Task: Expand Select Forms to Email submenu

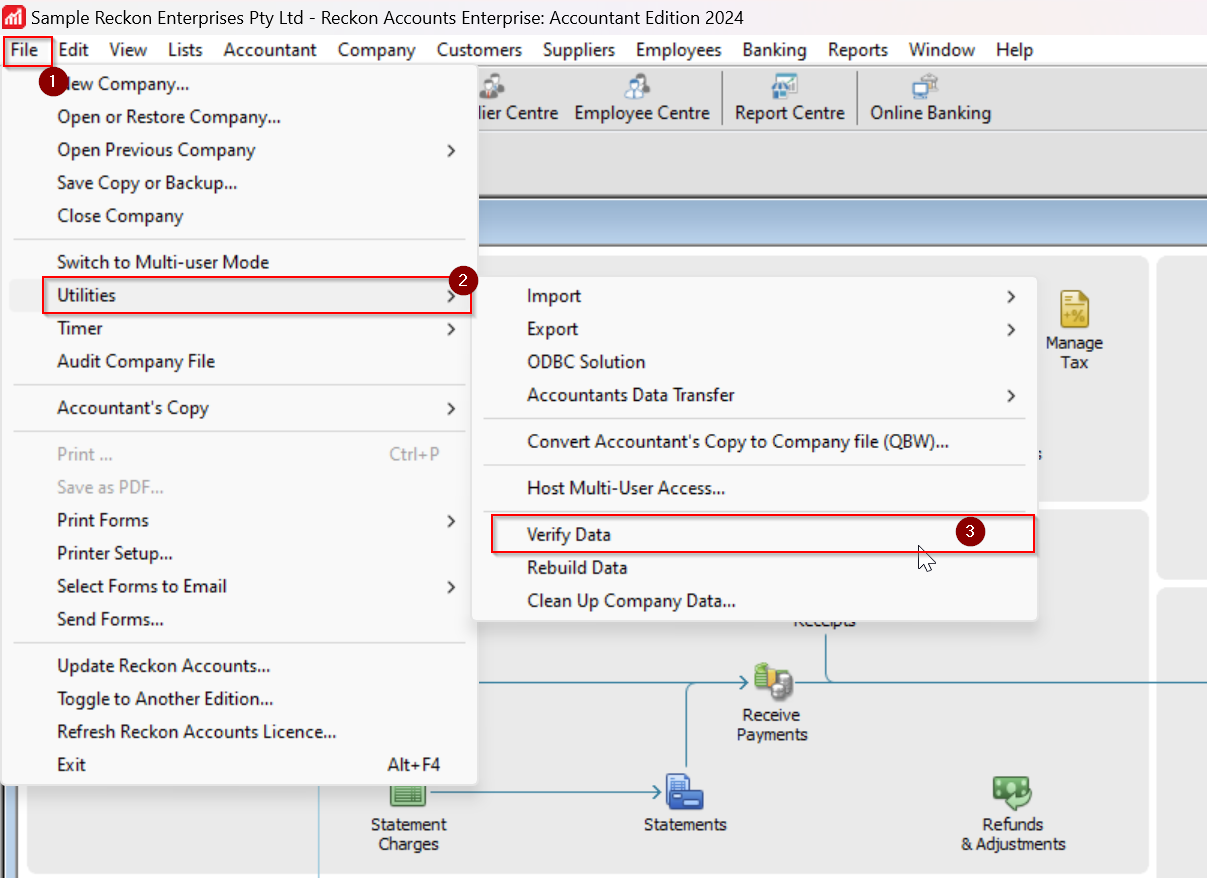Action: click(240, 586)
